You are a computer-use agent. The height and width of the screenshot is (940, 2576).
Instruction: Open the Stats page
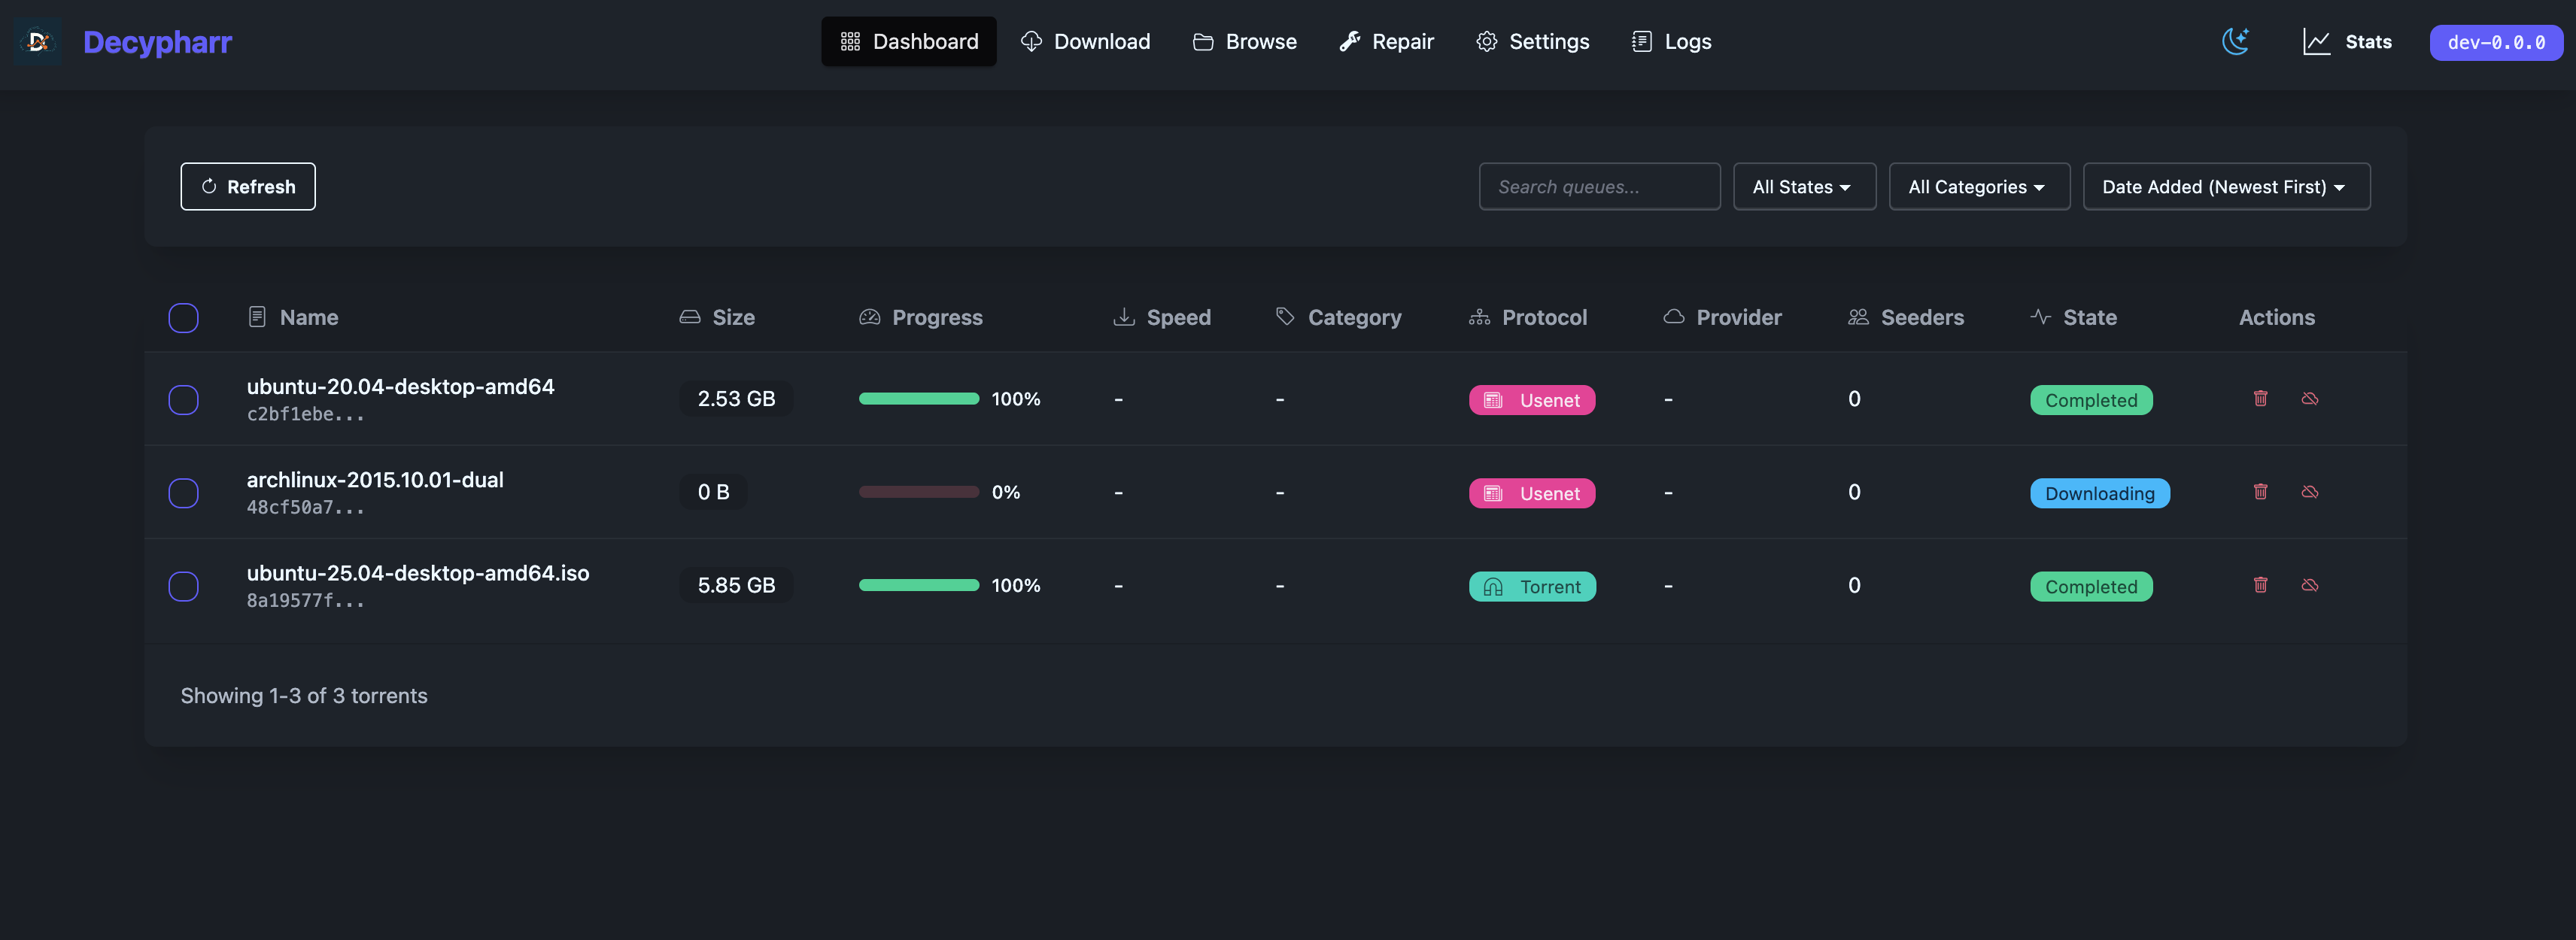[2347, 42]
